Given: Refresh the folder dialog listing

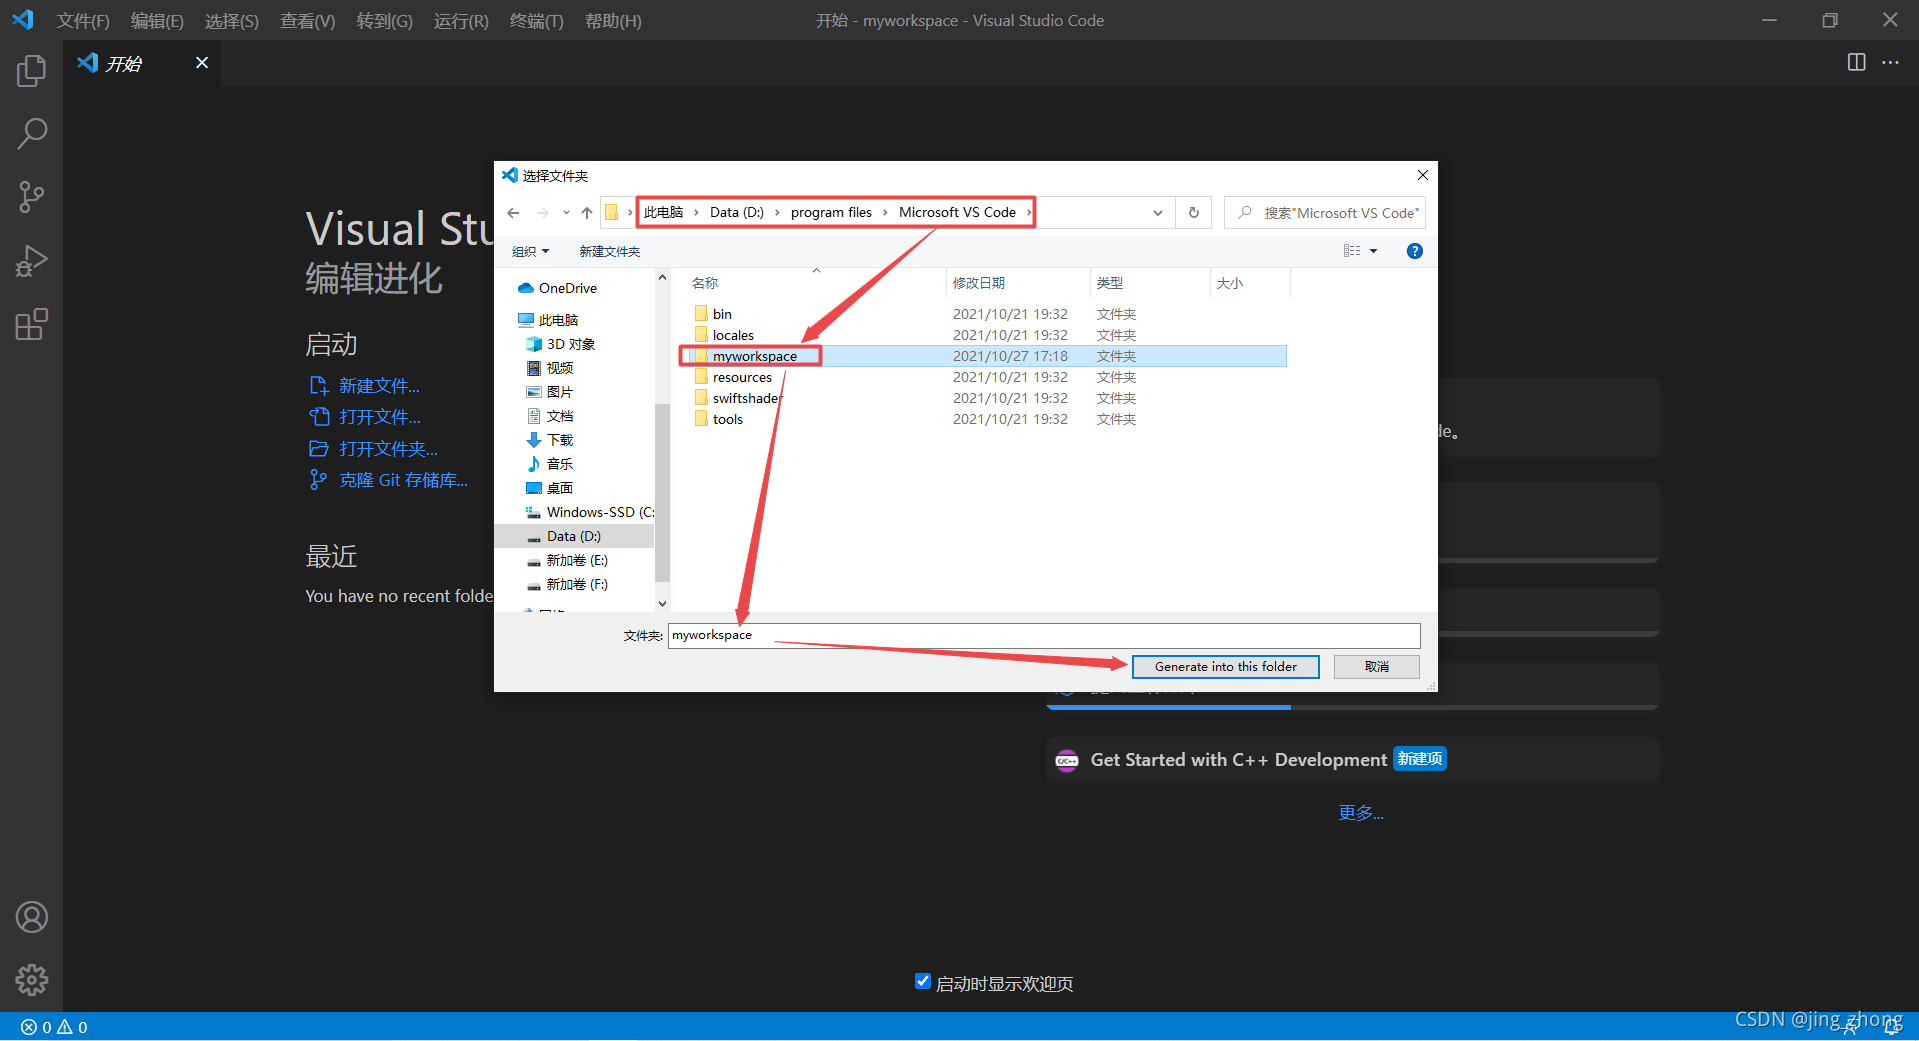Looking at the screenshot, I should [x=1193, y=213].
